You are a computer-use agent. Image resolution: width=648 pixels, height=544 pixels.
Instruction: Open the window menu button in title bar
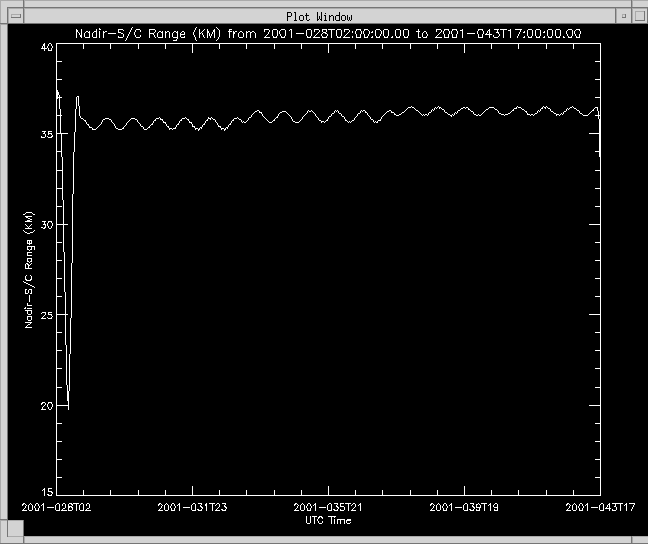pos(14,16)
